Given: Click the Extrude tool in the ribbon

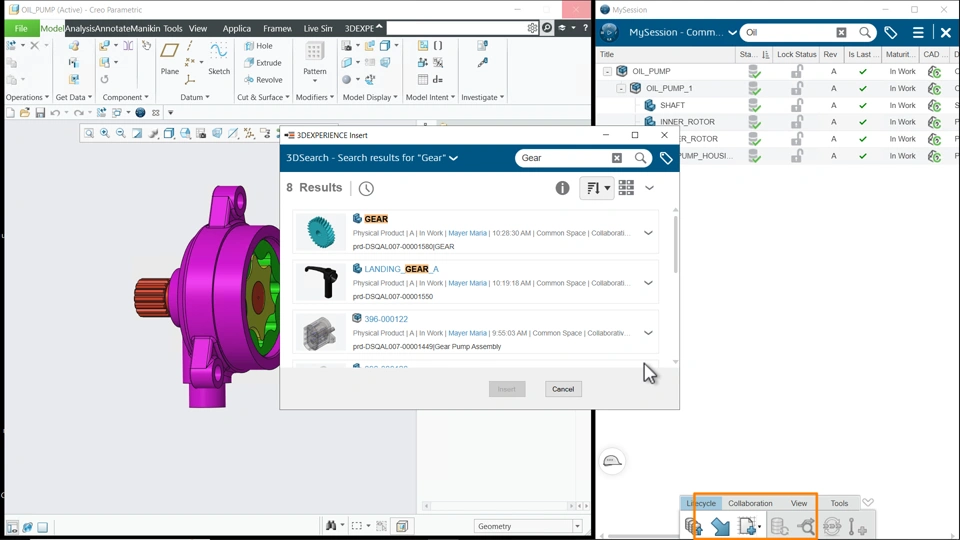Looking at the screenshot, I should click(263, 63).
